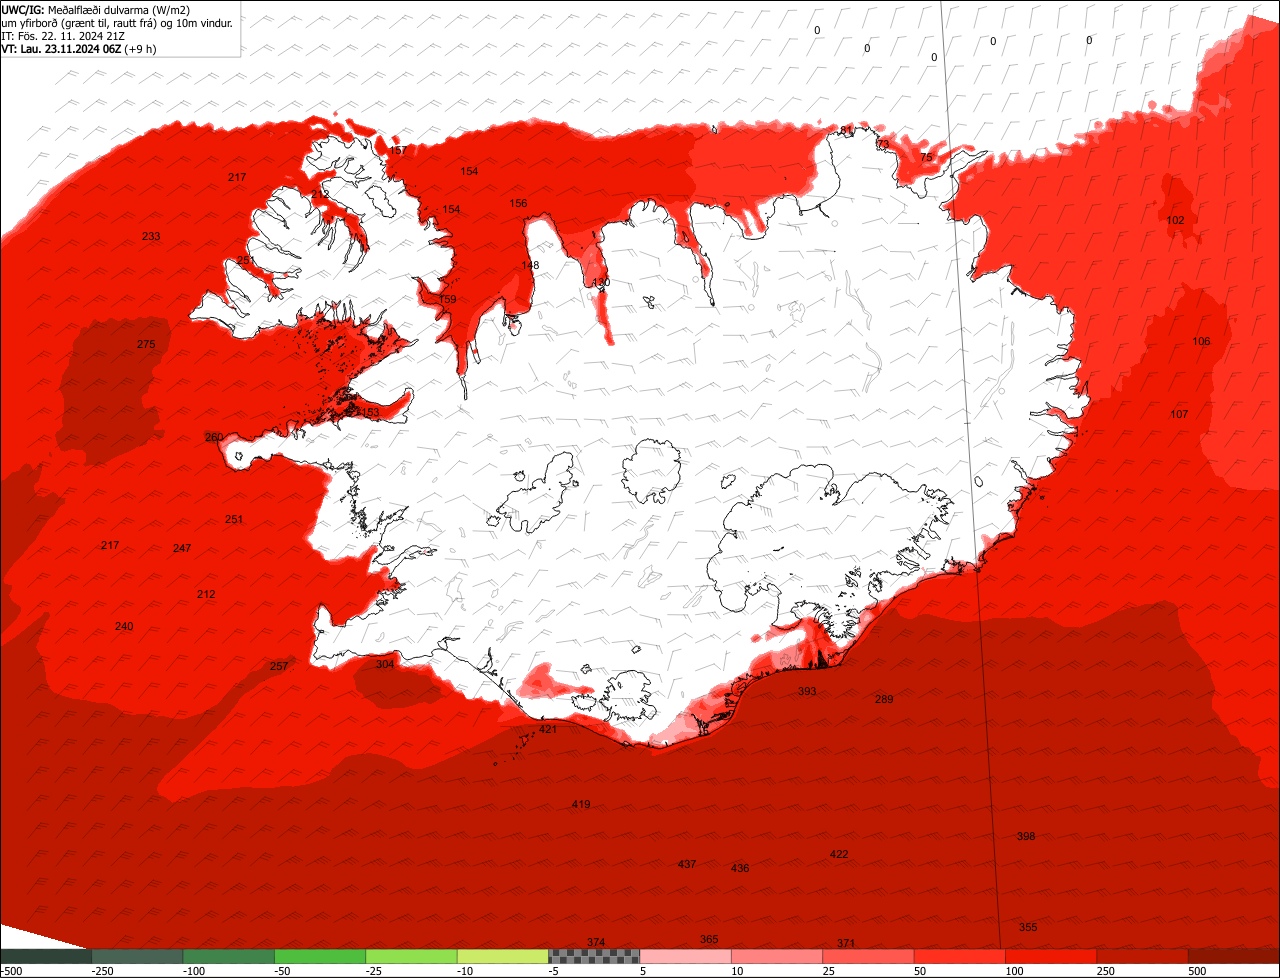Click the '-100' label on the colour scale

point(194,971)
